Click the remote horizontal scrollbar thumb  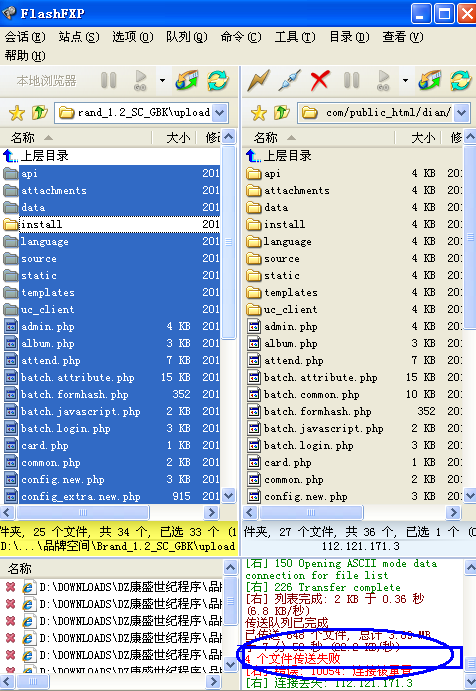tap(311, 513)
